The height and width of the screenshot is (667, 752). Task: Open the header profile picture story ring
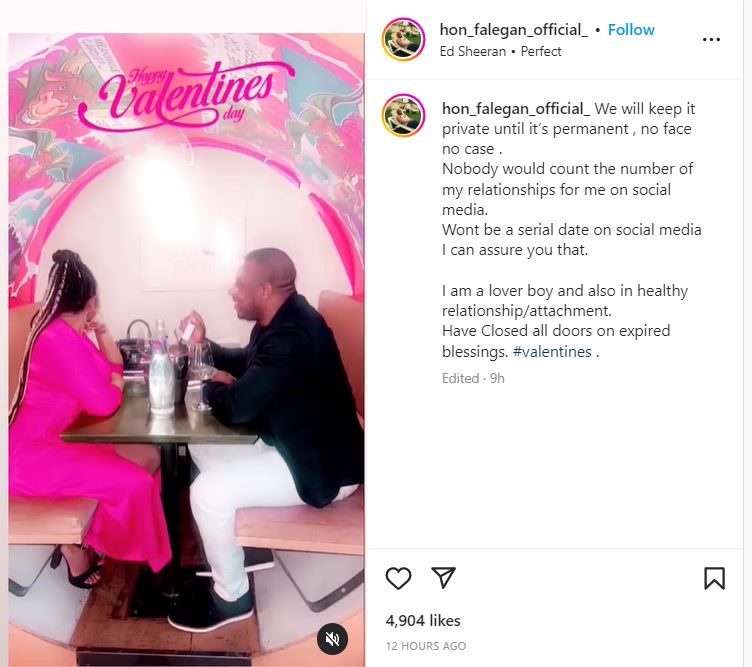pos(403,39)
